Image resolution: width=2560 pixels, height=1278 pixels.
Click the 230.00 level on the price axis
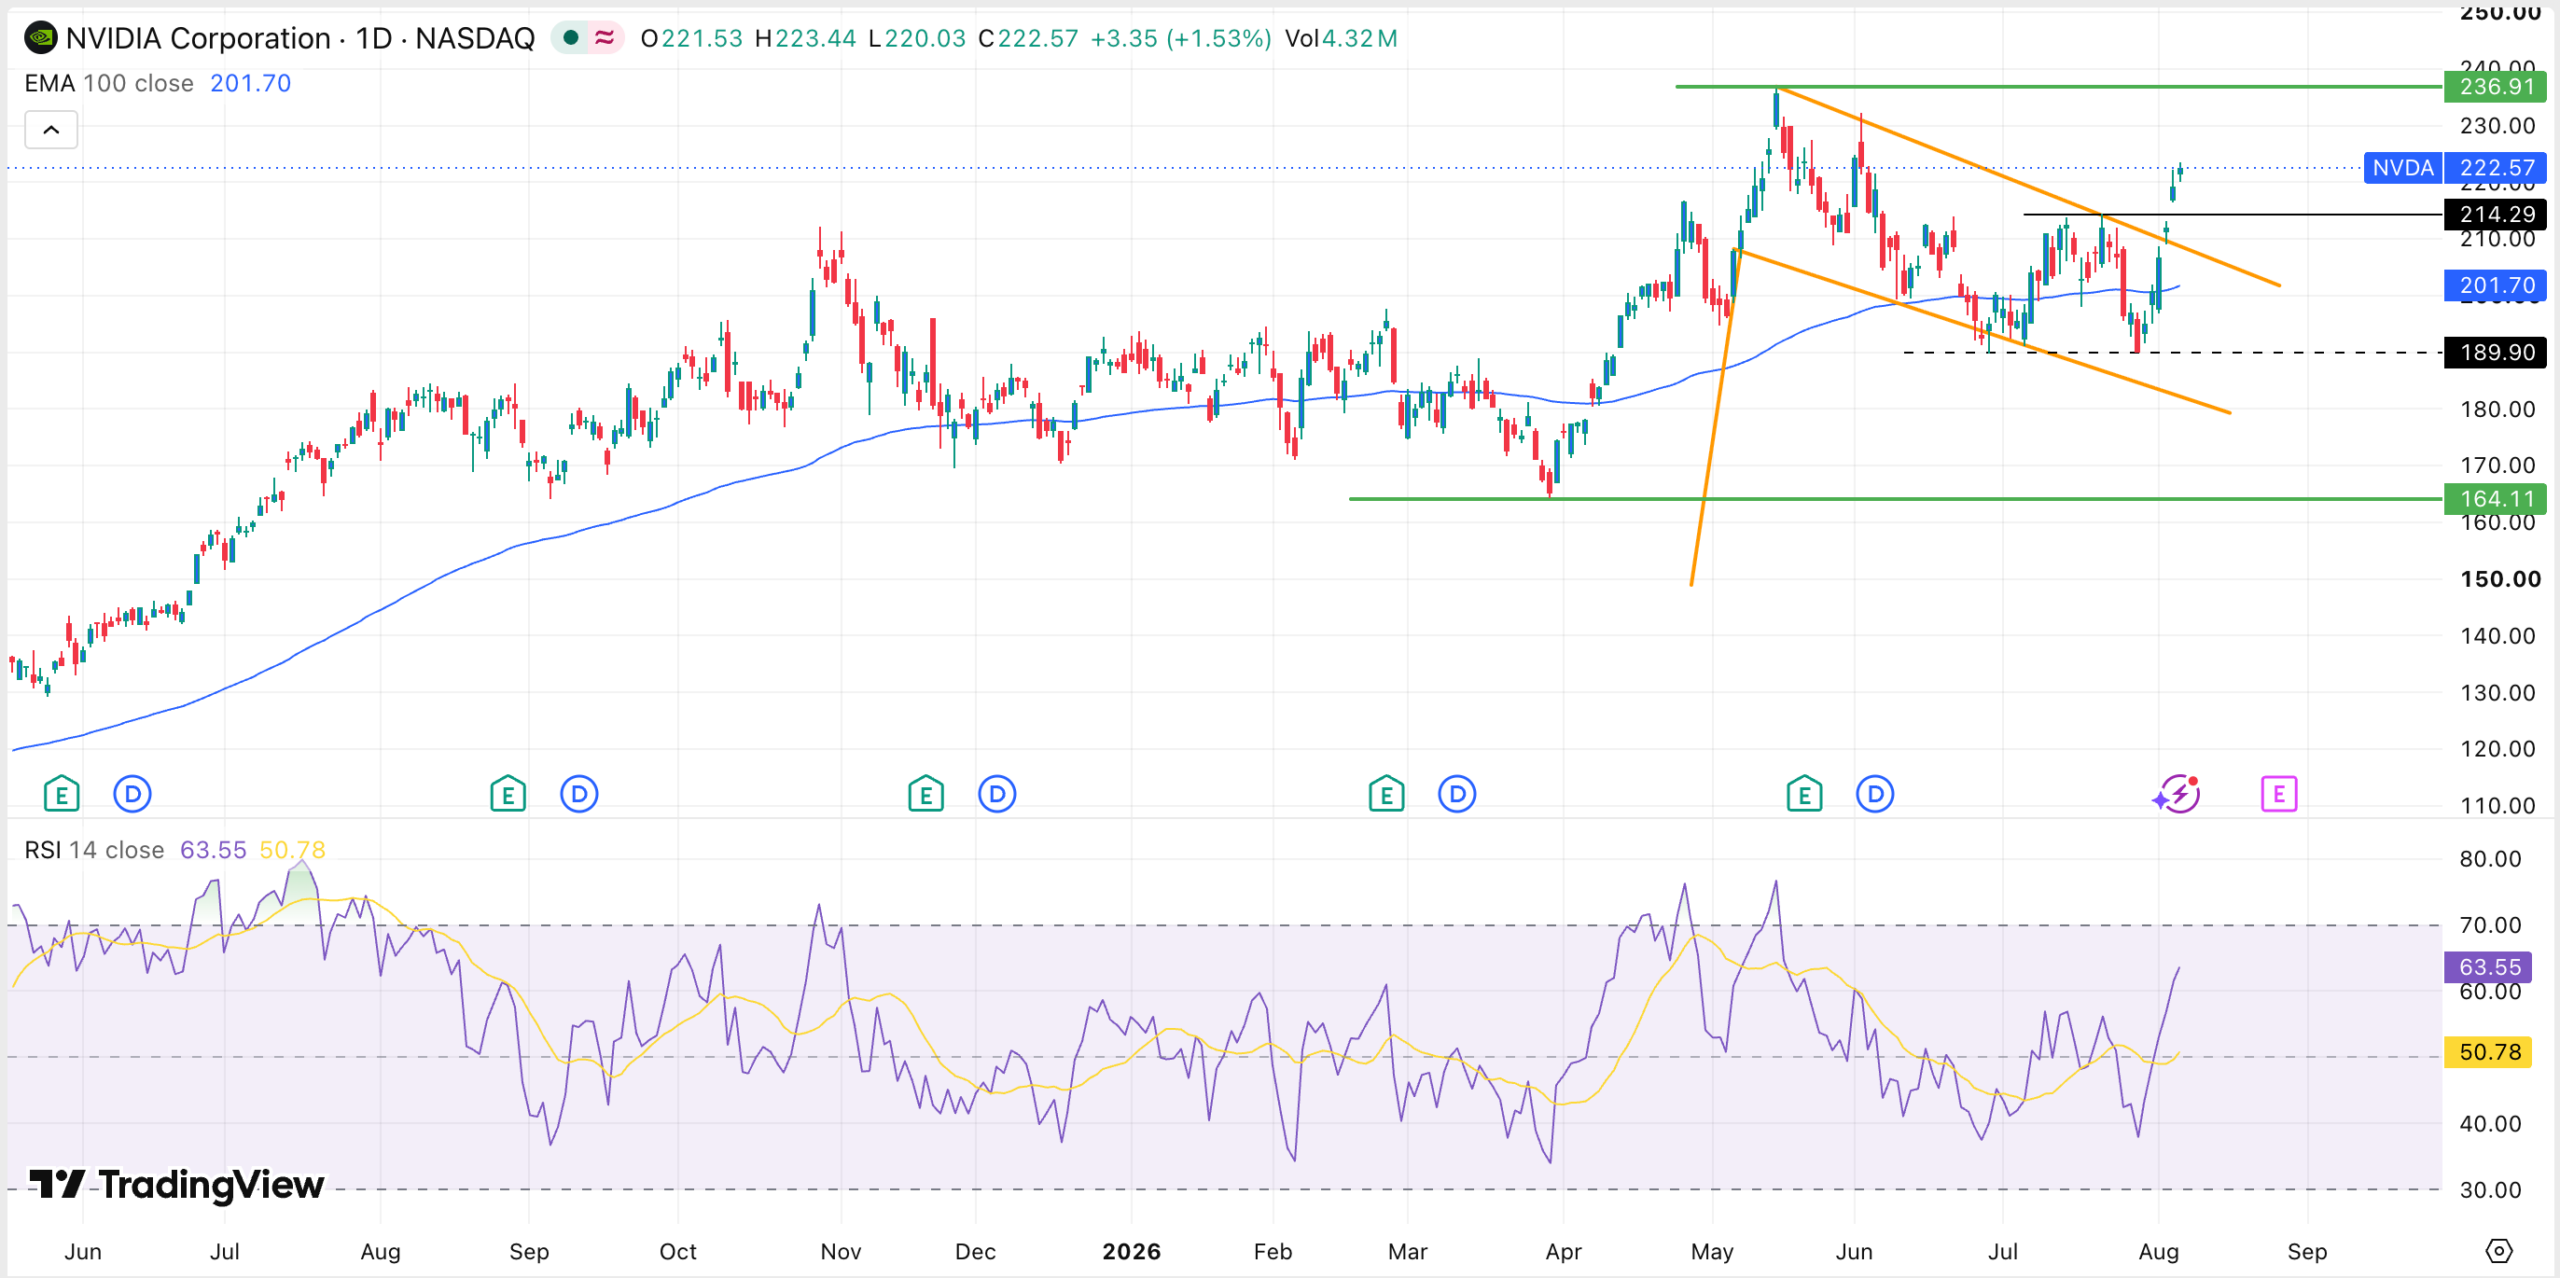(2497, 126)
